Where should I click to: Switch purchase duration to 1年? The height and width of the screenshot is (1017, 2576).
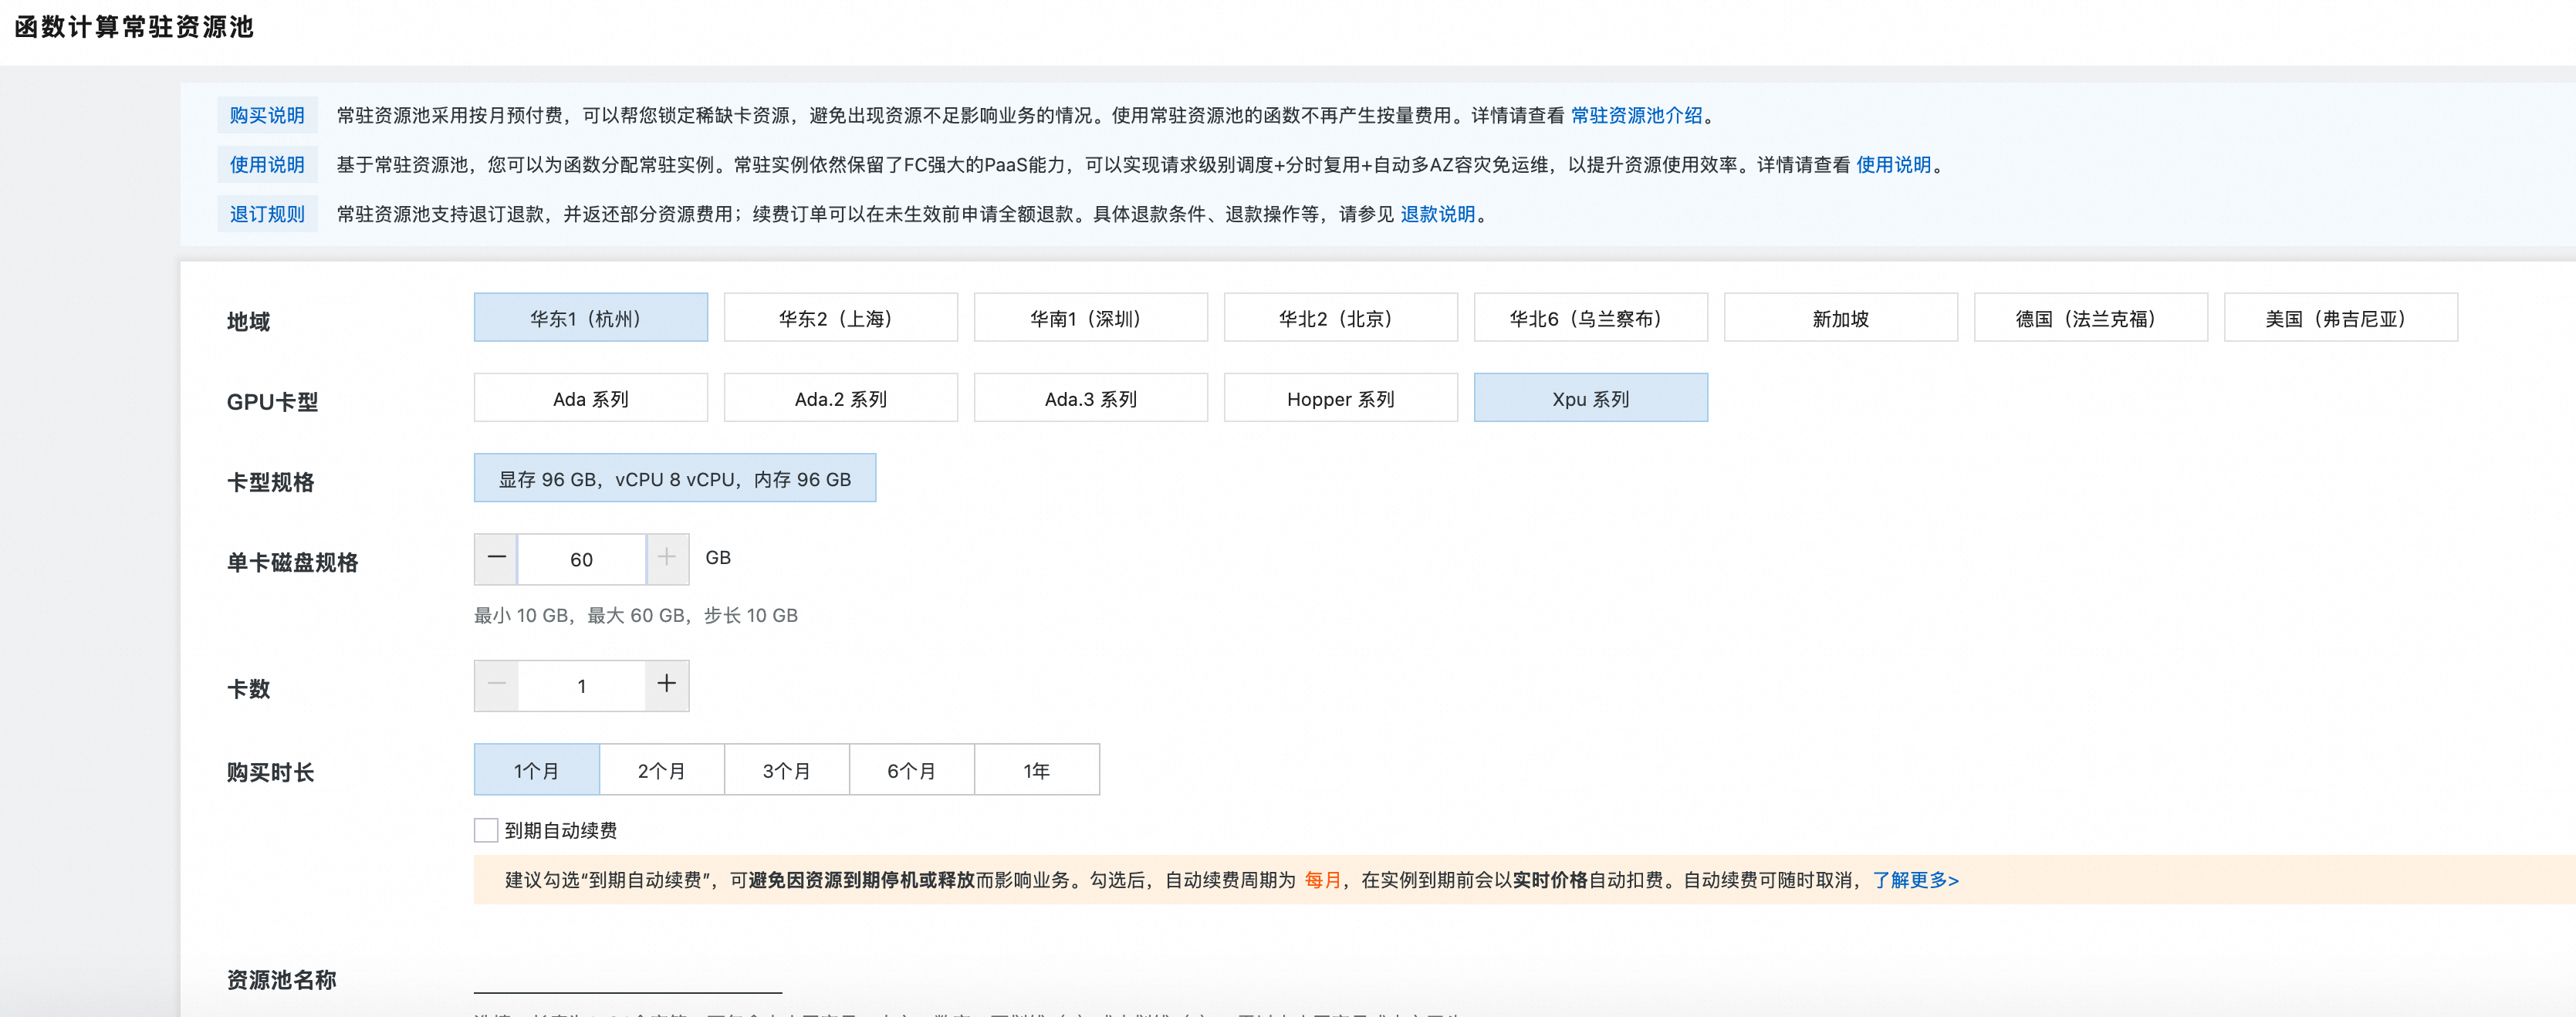click(x=1036, y=770)
